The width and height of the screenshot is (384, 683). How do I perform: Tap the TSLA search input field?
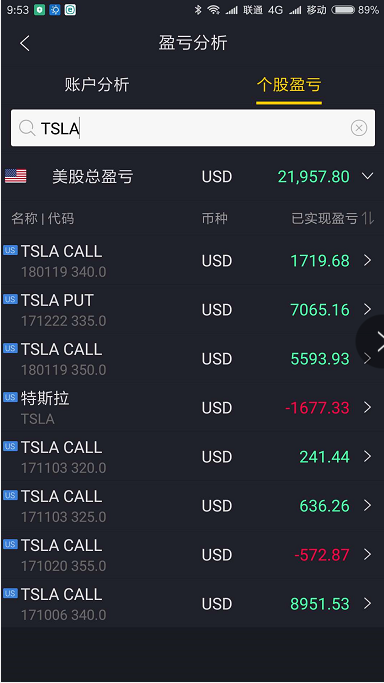click(x=192, y=128)
